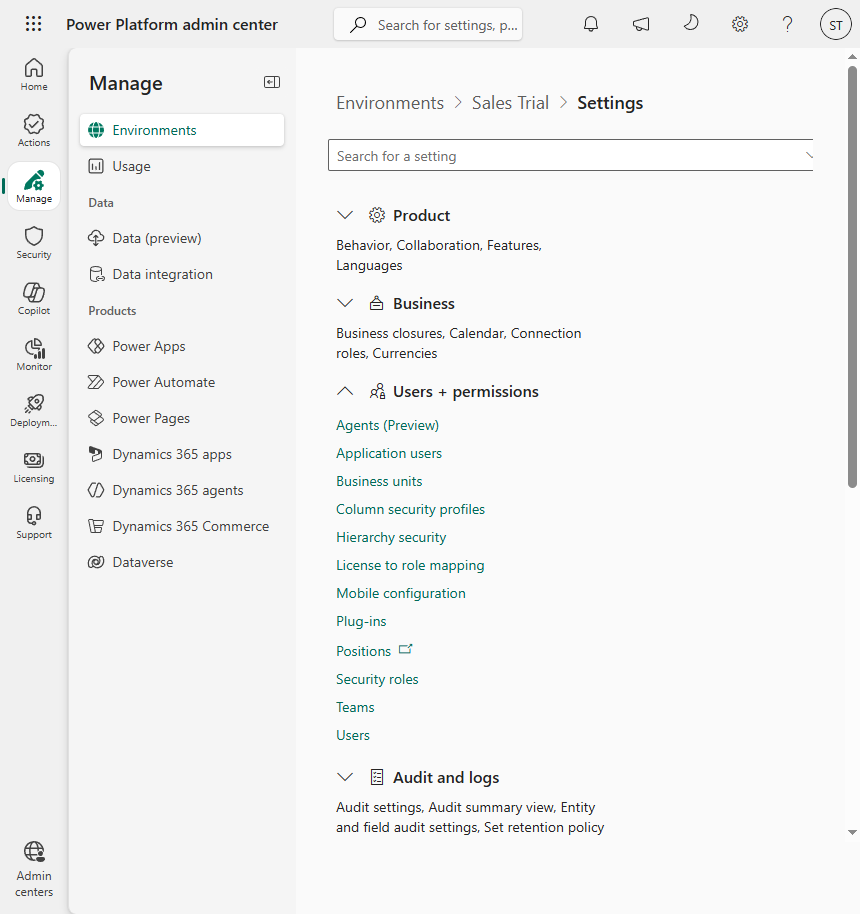Open Plug-ins link
The image size is (860, 914).
361,621
